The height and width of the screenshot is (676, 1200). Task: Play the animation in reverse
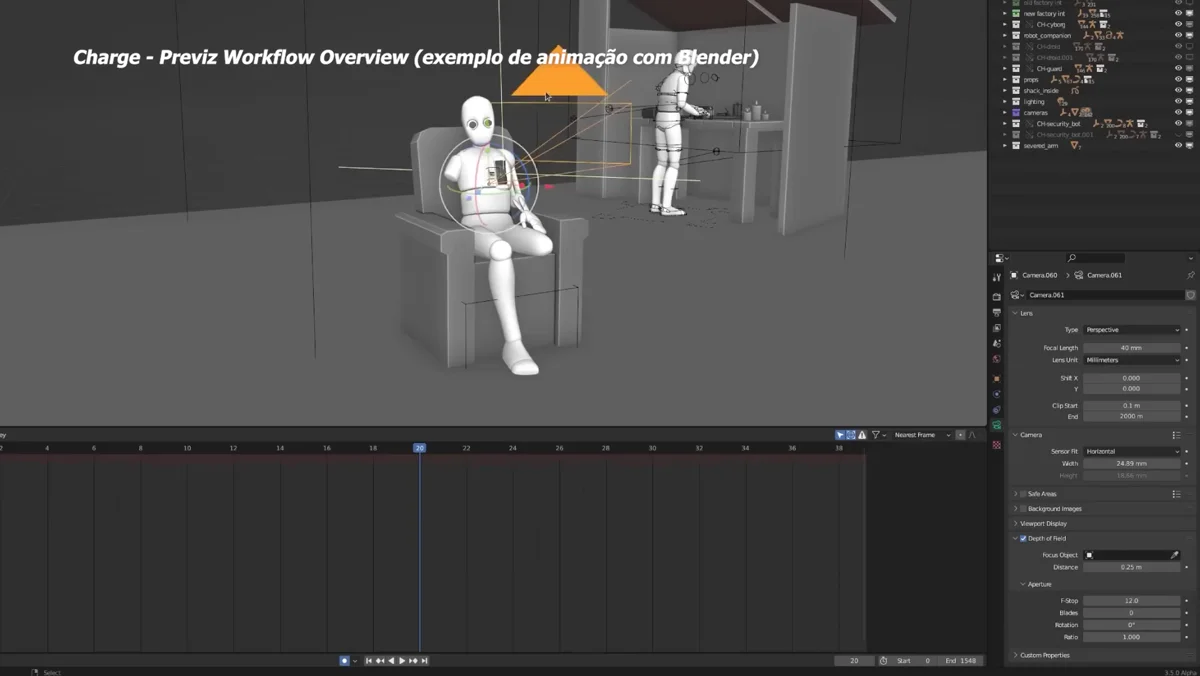391,661
